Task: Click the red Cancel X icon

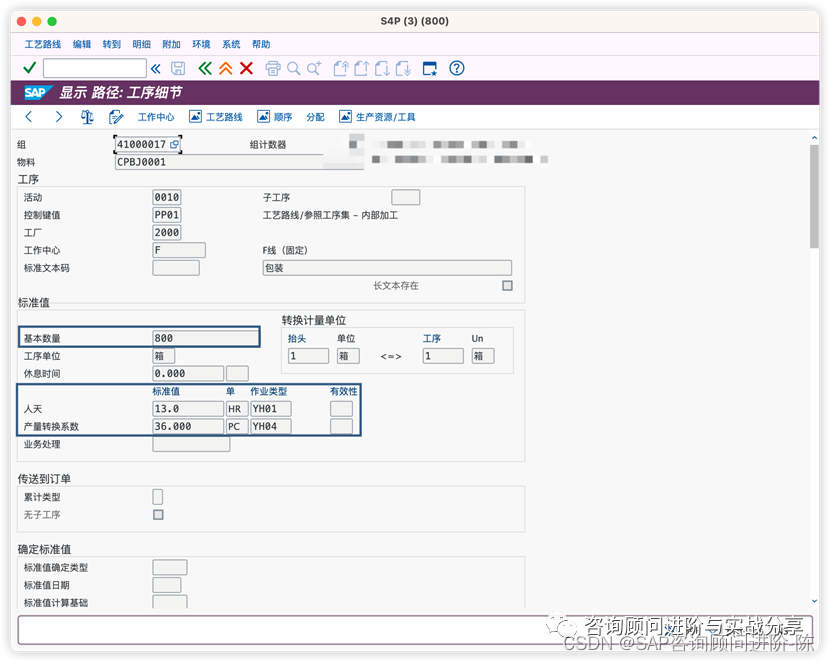Action: (246, 68)
